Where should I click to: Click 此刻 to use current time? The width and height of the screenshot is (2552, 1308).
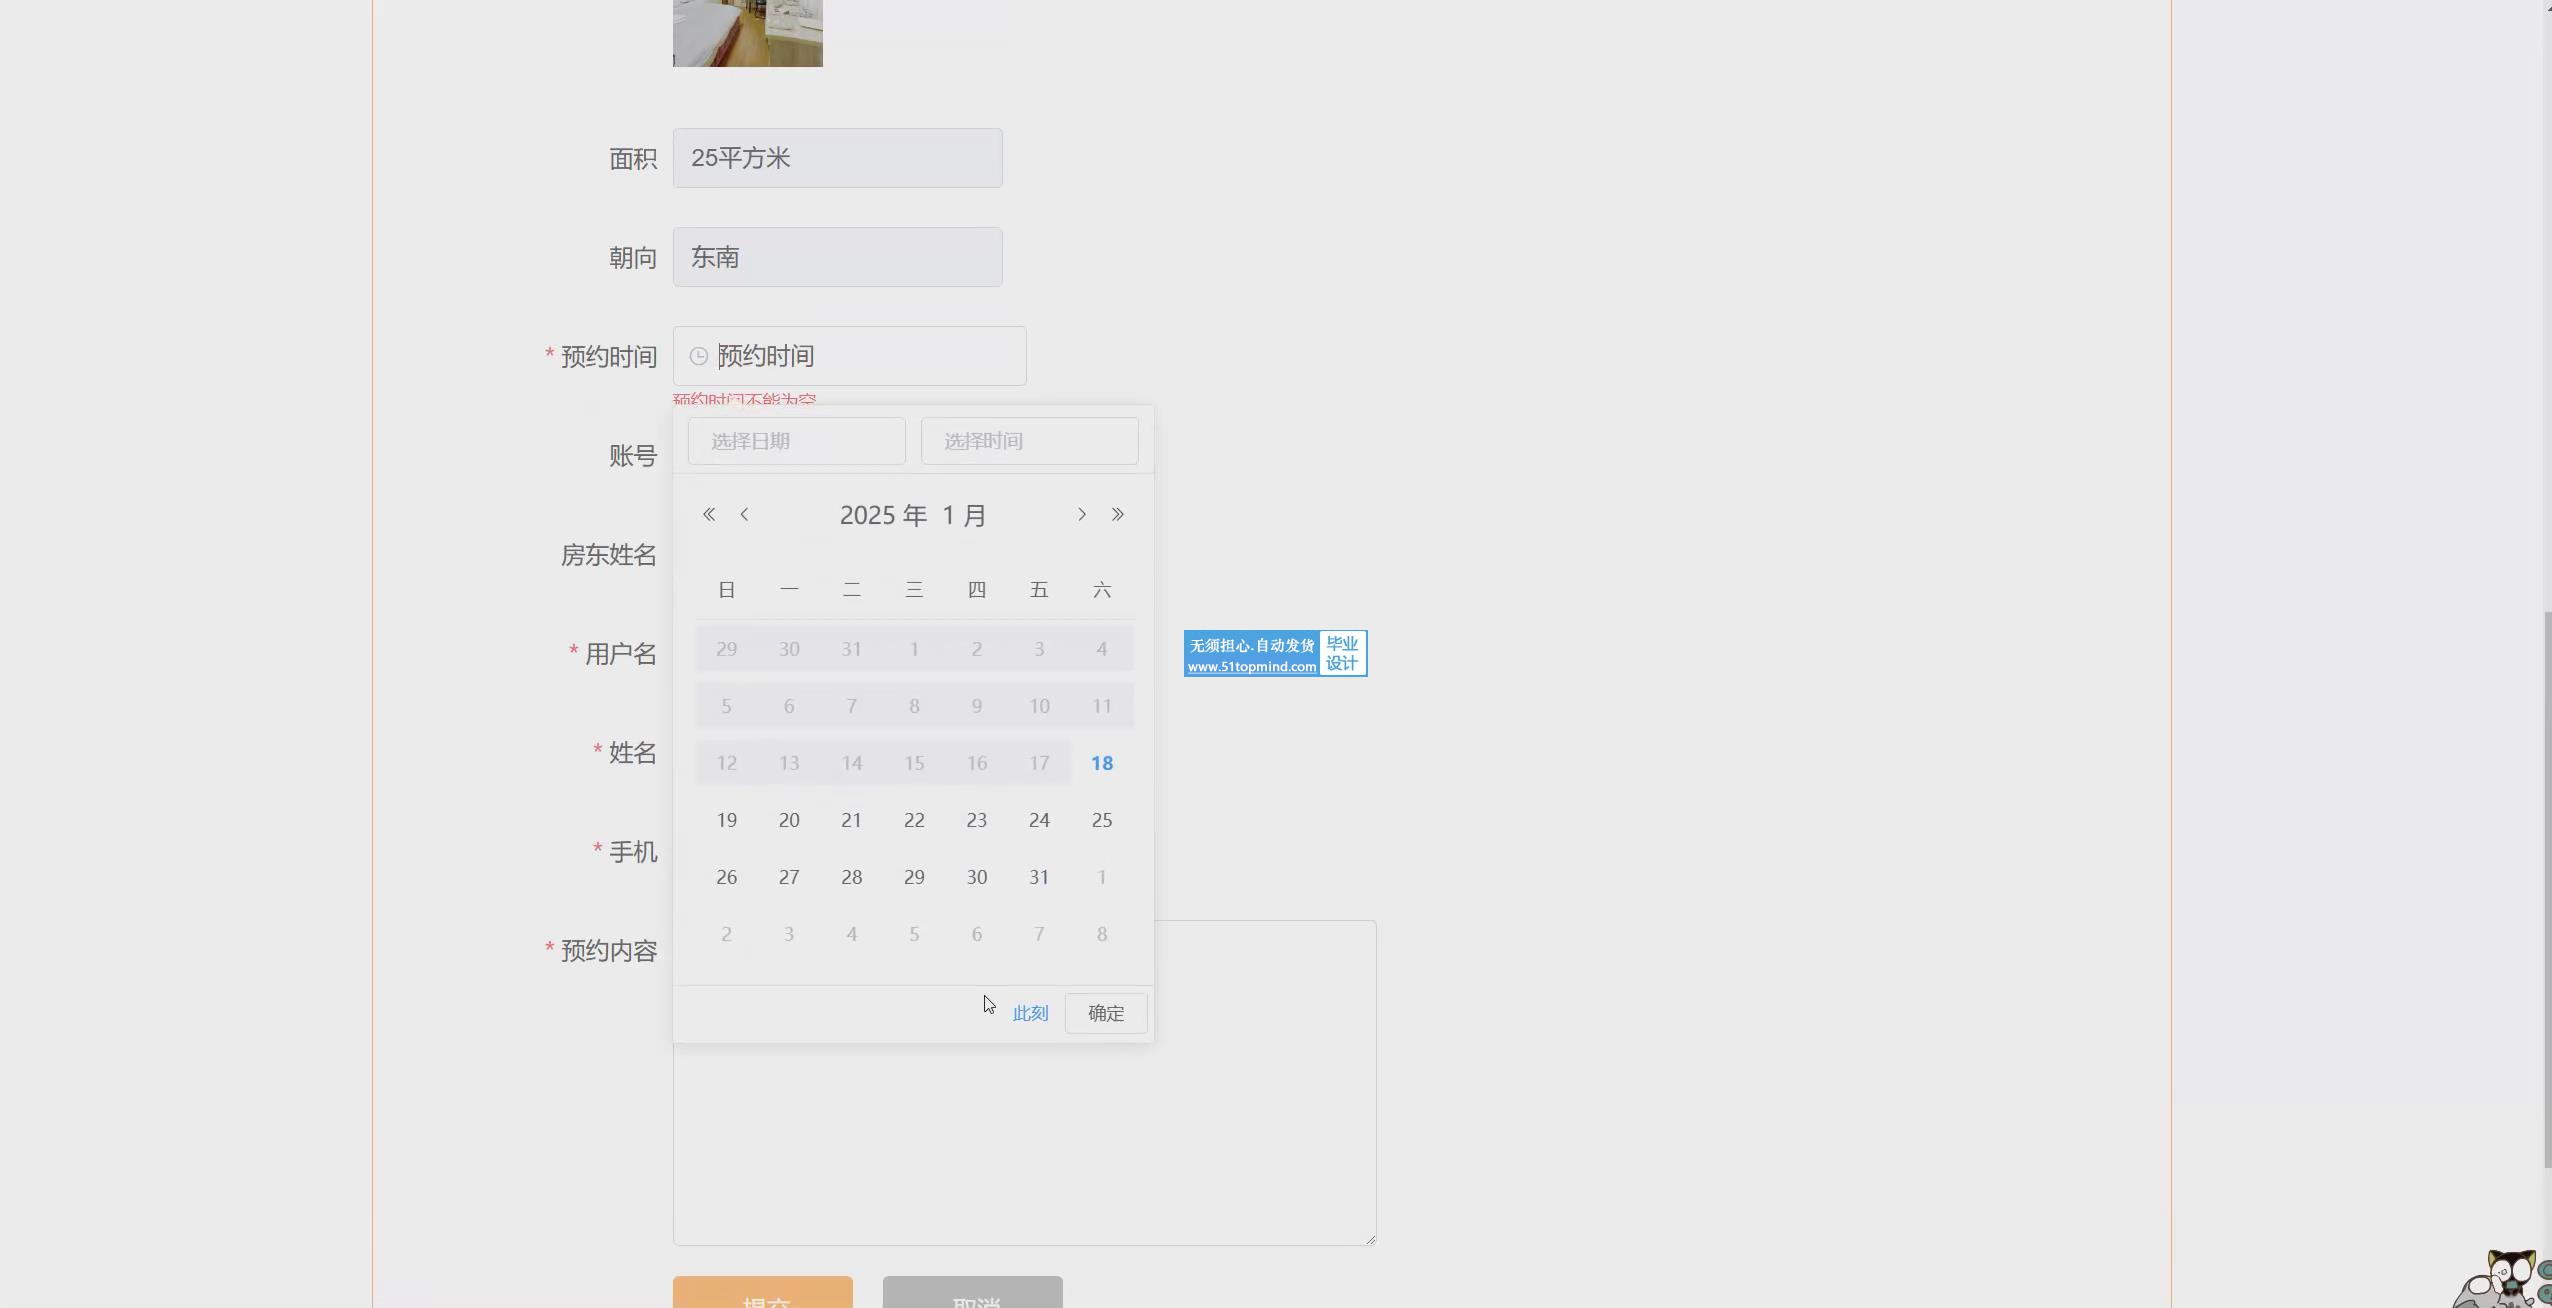1030,1013
